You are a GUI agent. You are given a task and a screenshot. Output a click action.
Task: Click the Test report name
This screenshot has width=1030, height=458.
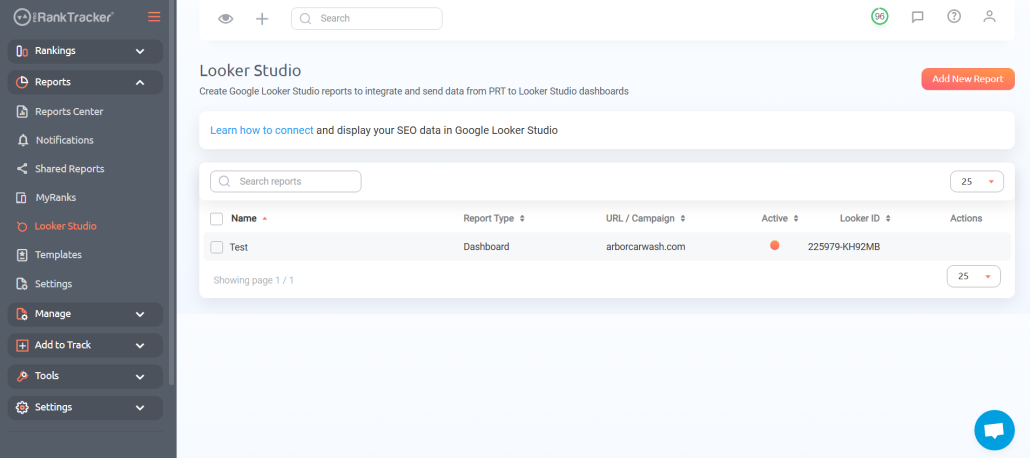(x=238, y=247)
